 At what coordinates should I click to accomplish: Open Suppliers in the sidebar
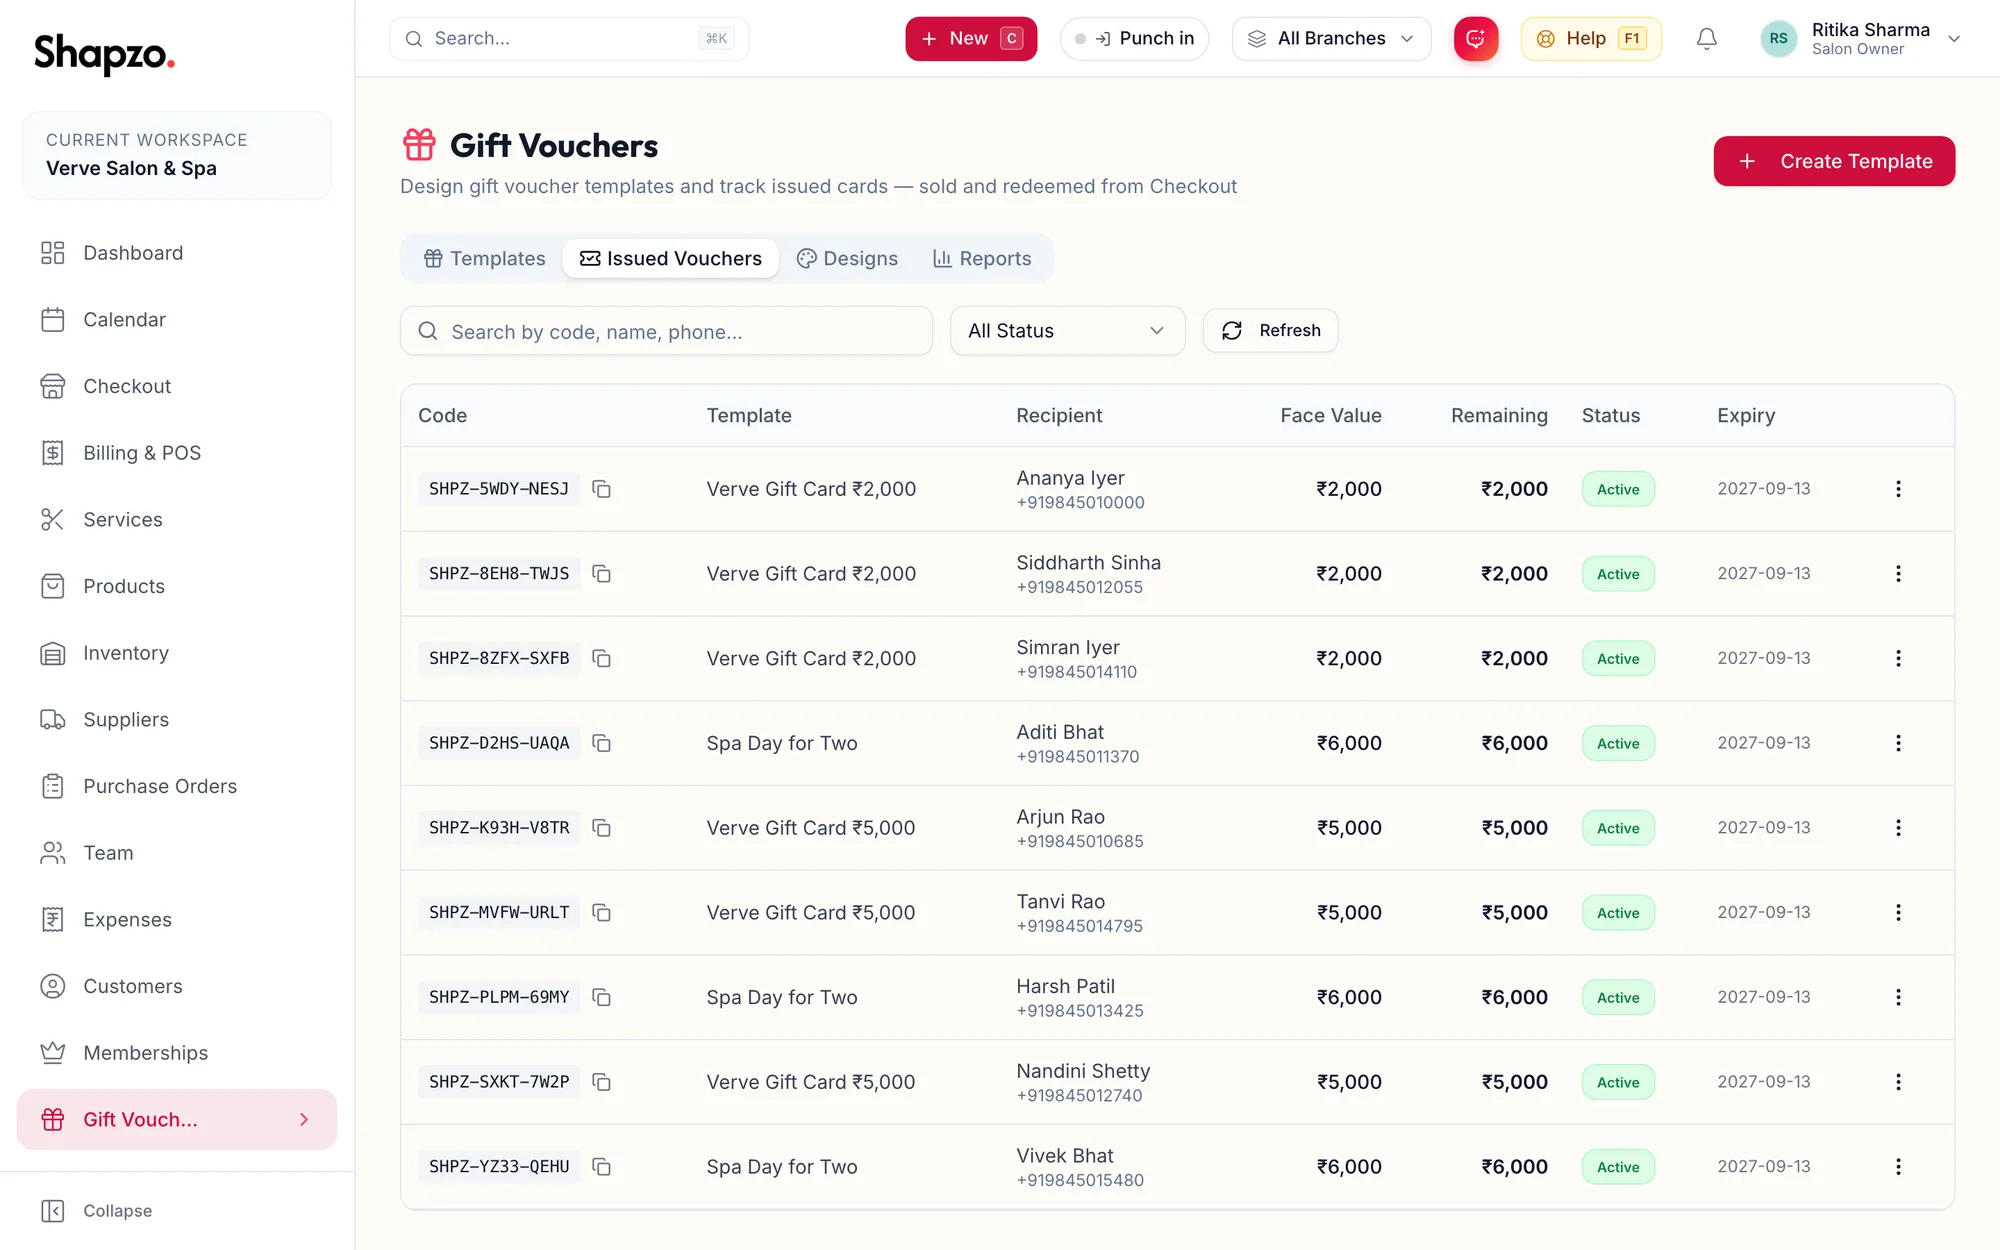177,720
